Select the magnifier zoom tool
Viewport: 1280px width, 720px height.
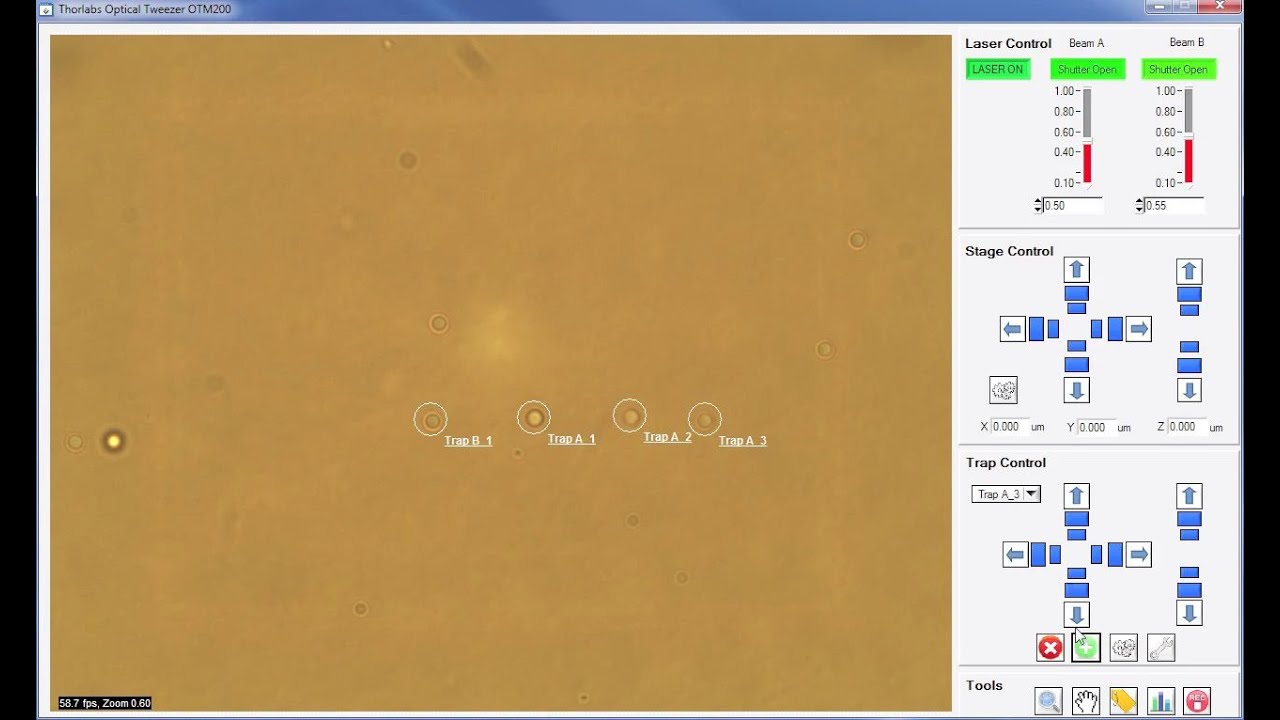[x=1049, y=701]
